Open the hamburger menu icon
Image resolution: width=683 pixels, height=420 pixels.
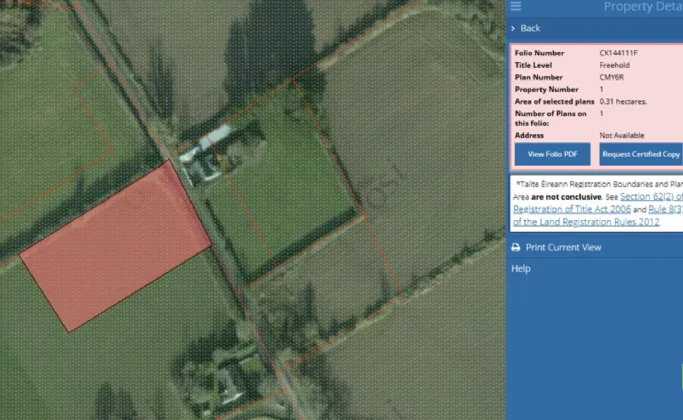tap(516, 6)
